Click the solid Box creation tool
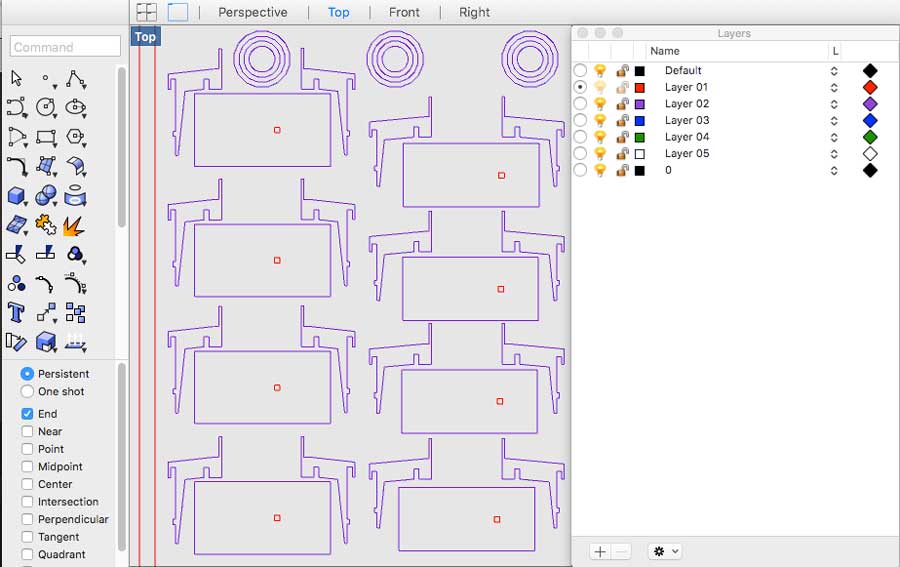900x567 pixels. pos(16,196)
